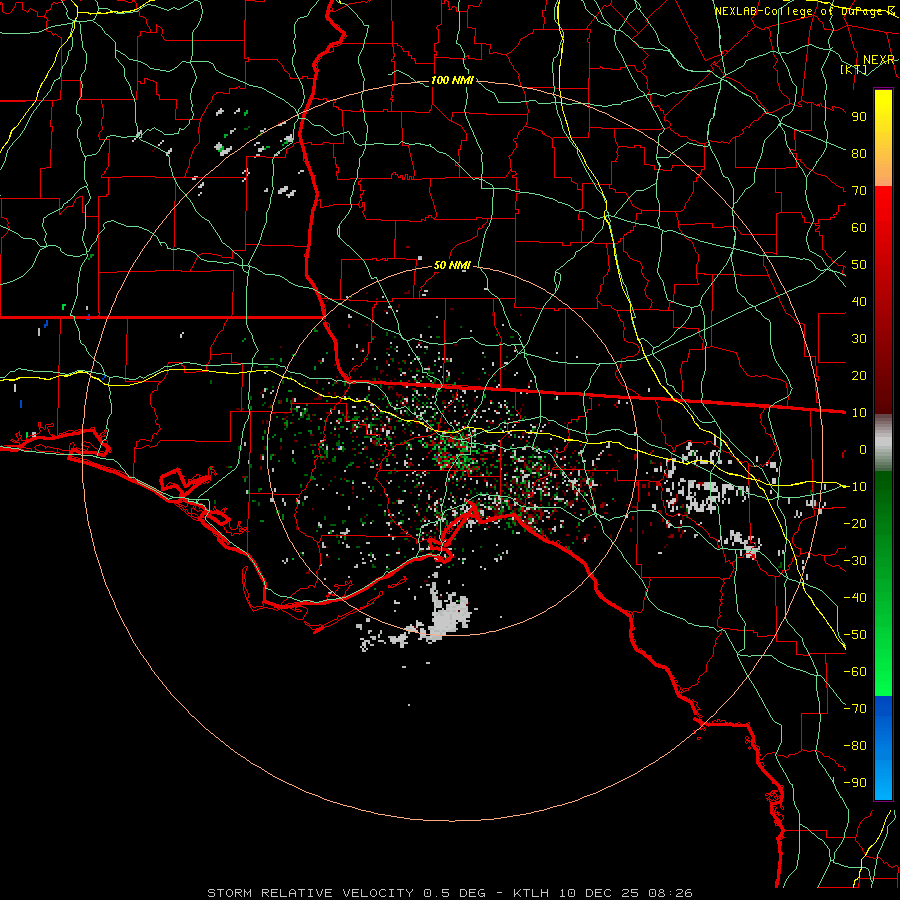
Task: Click the 20 value on the velocity scale
Action: 859,375
